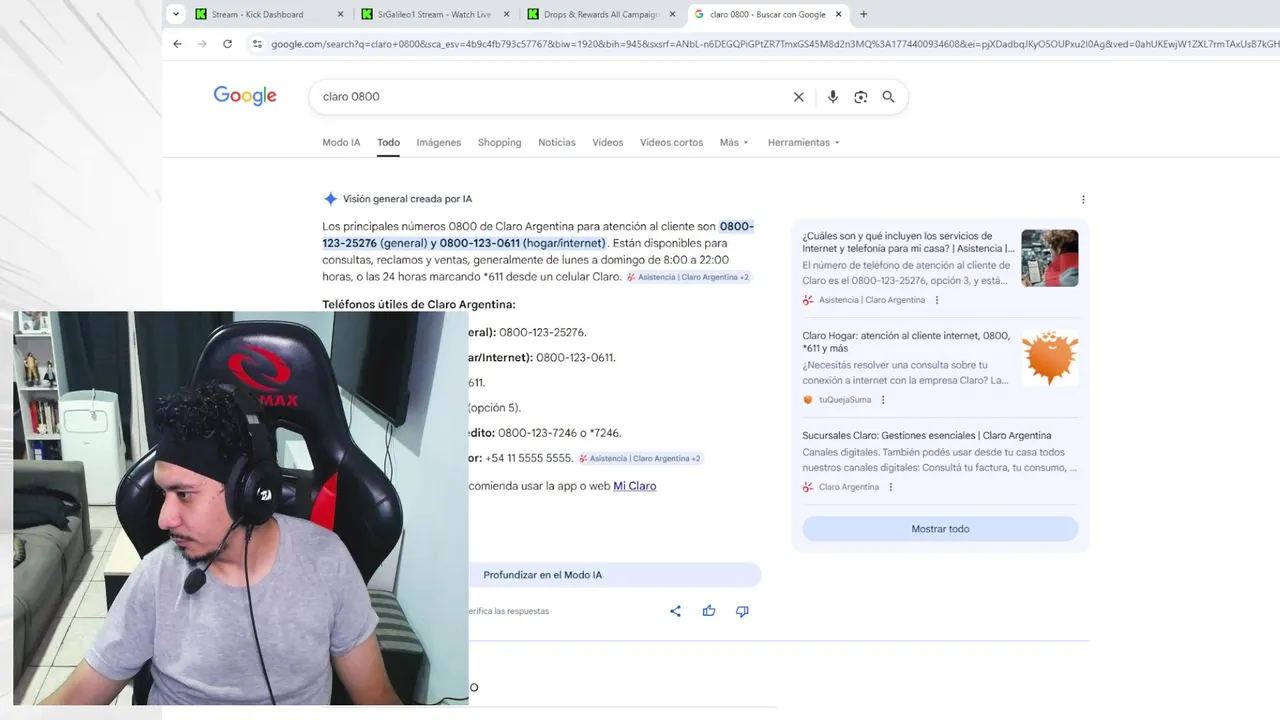Click the Mostrar todo button
Viewport: 1280px width, 720px height.
click(940, 529)
